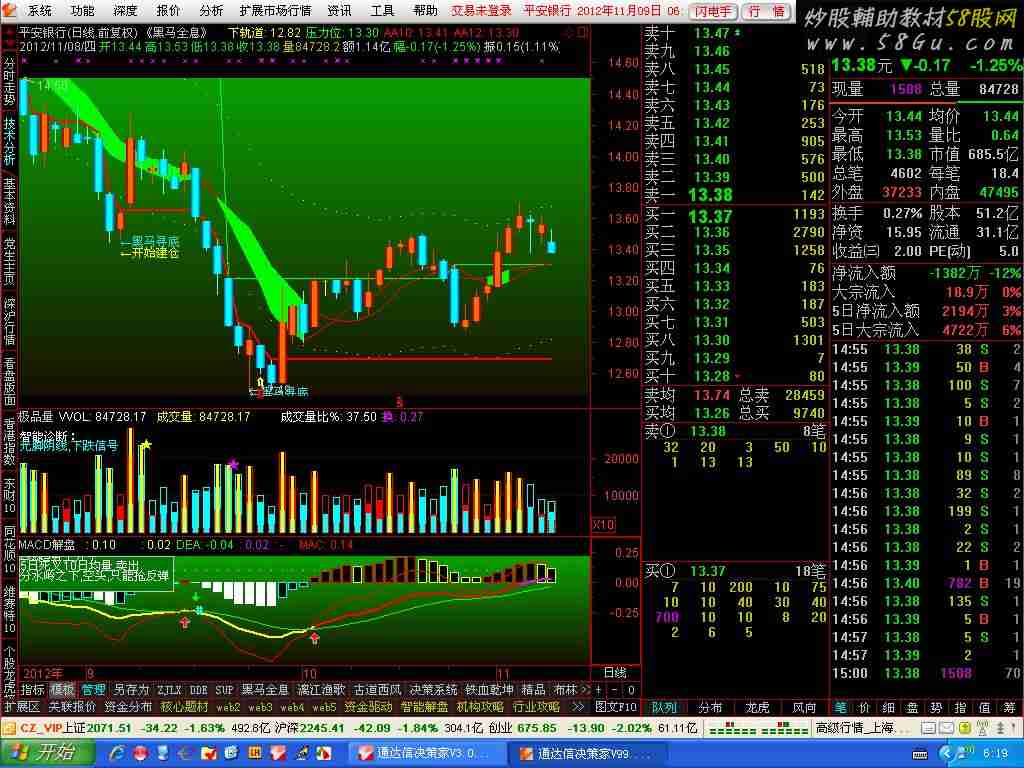Open the 报价 menu

click(x=168, y=10)
